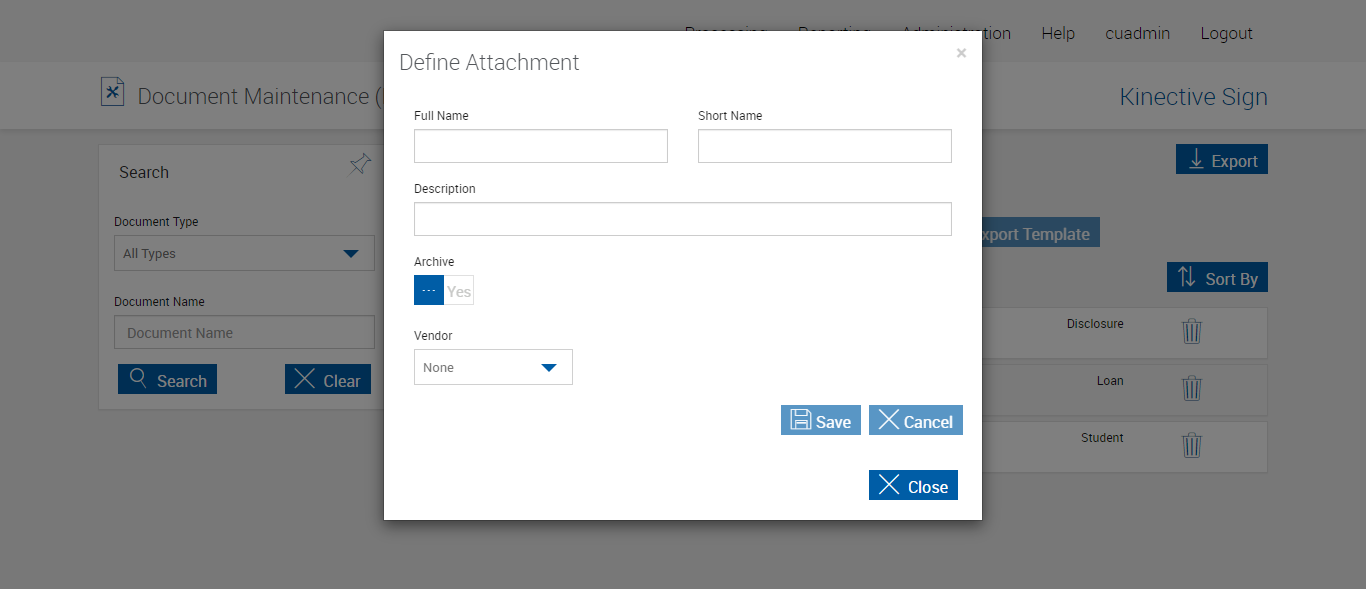
Task: Click the Document Maintenance page icon
Action: [x=113, y=93]
